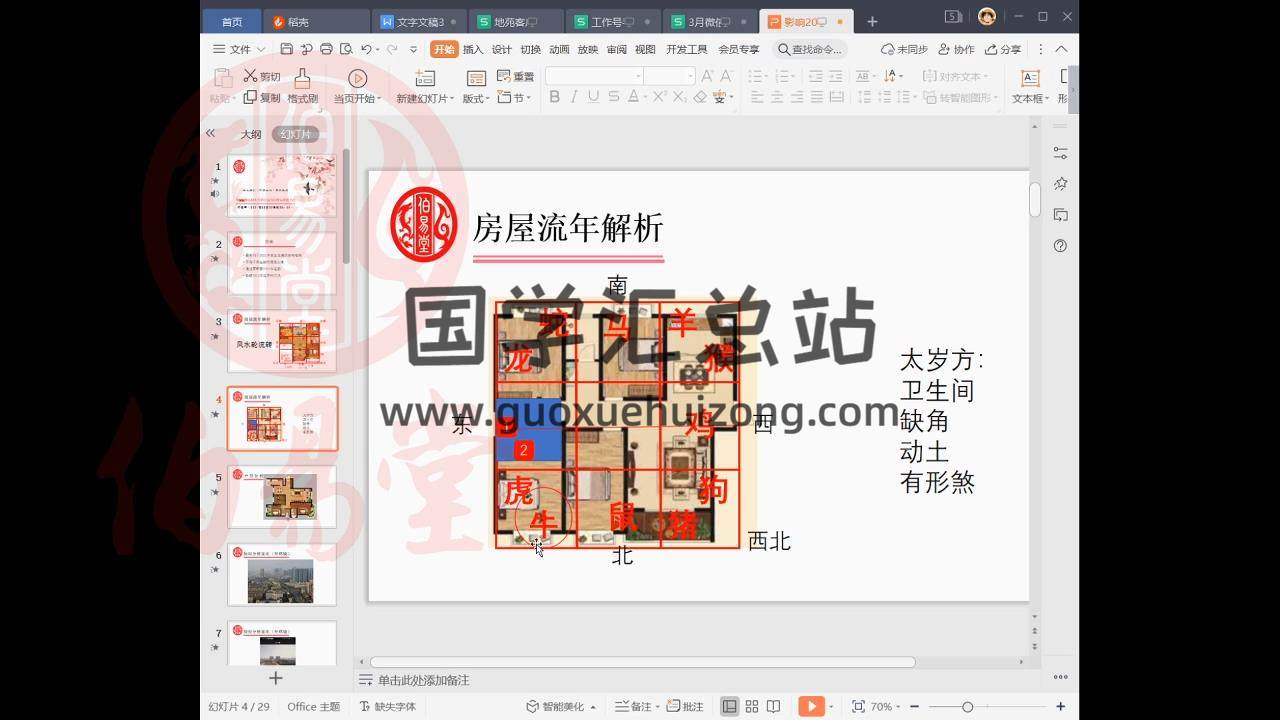Open slide sorter grid view icon
The width and height of the screenshot is (1280, 720).
click(x=752, y=707)
